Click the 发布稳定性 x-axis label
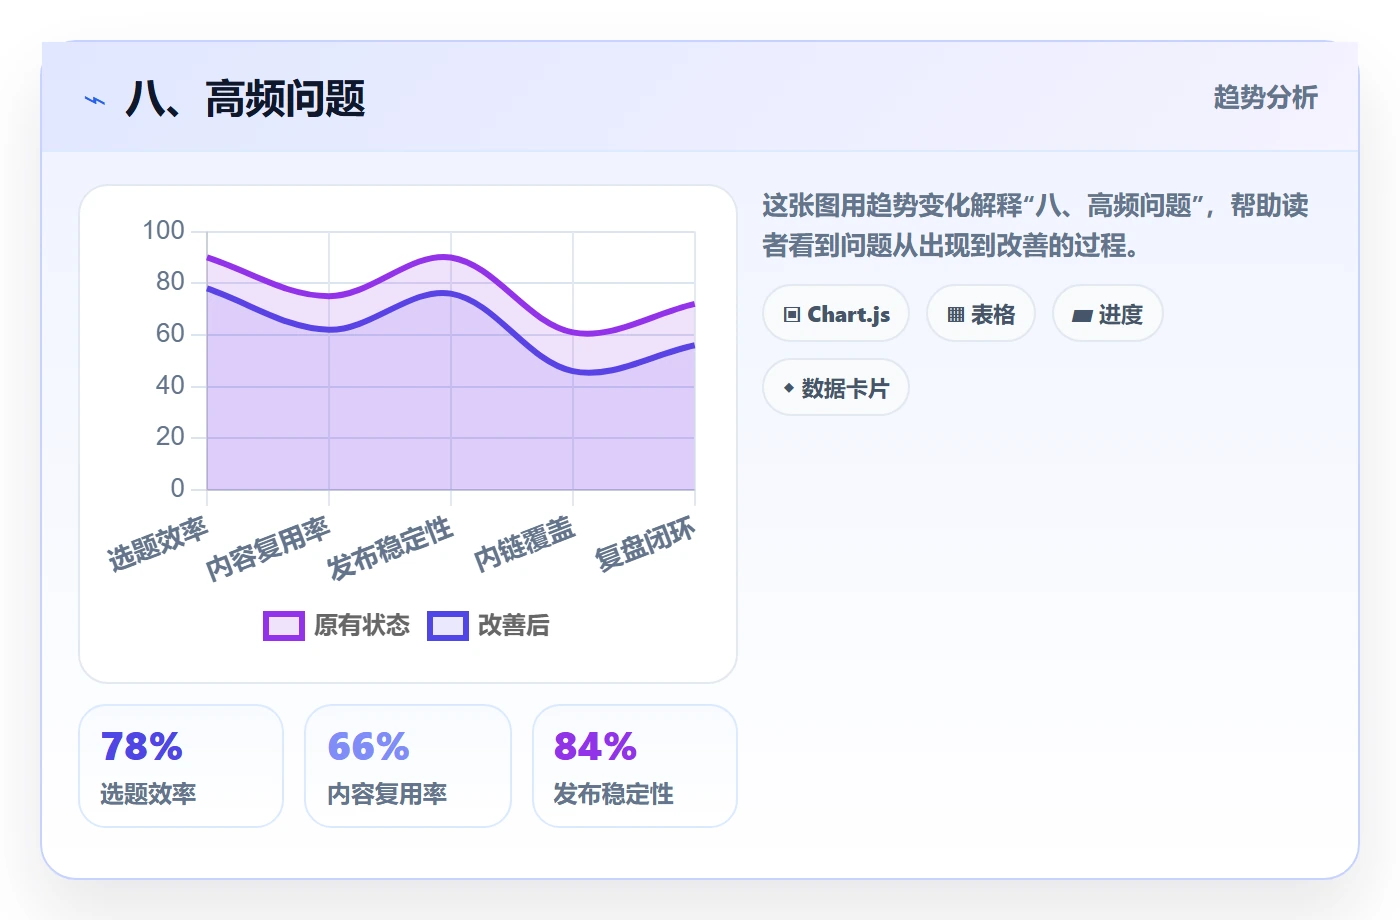This screenshot has height=920, width=1400. tap(389, 549)
